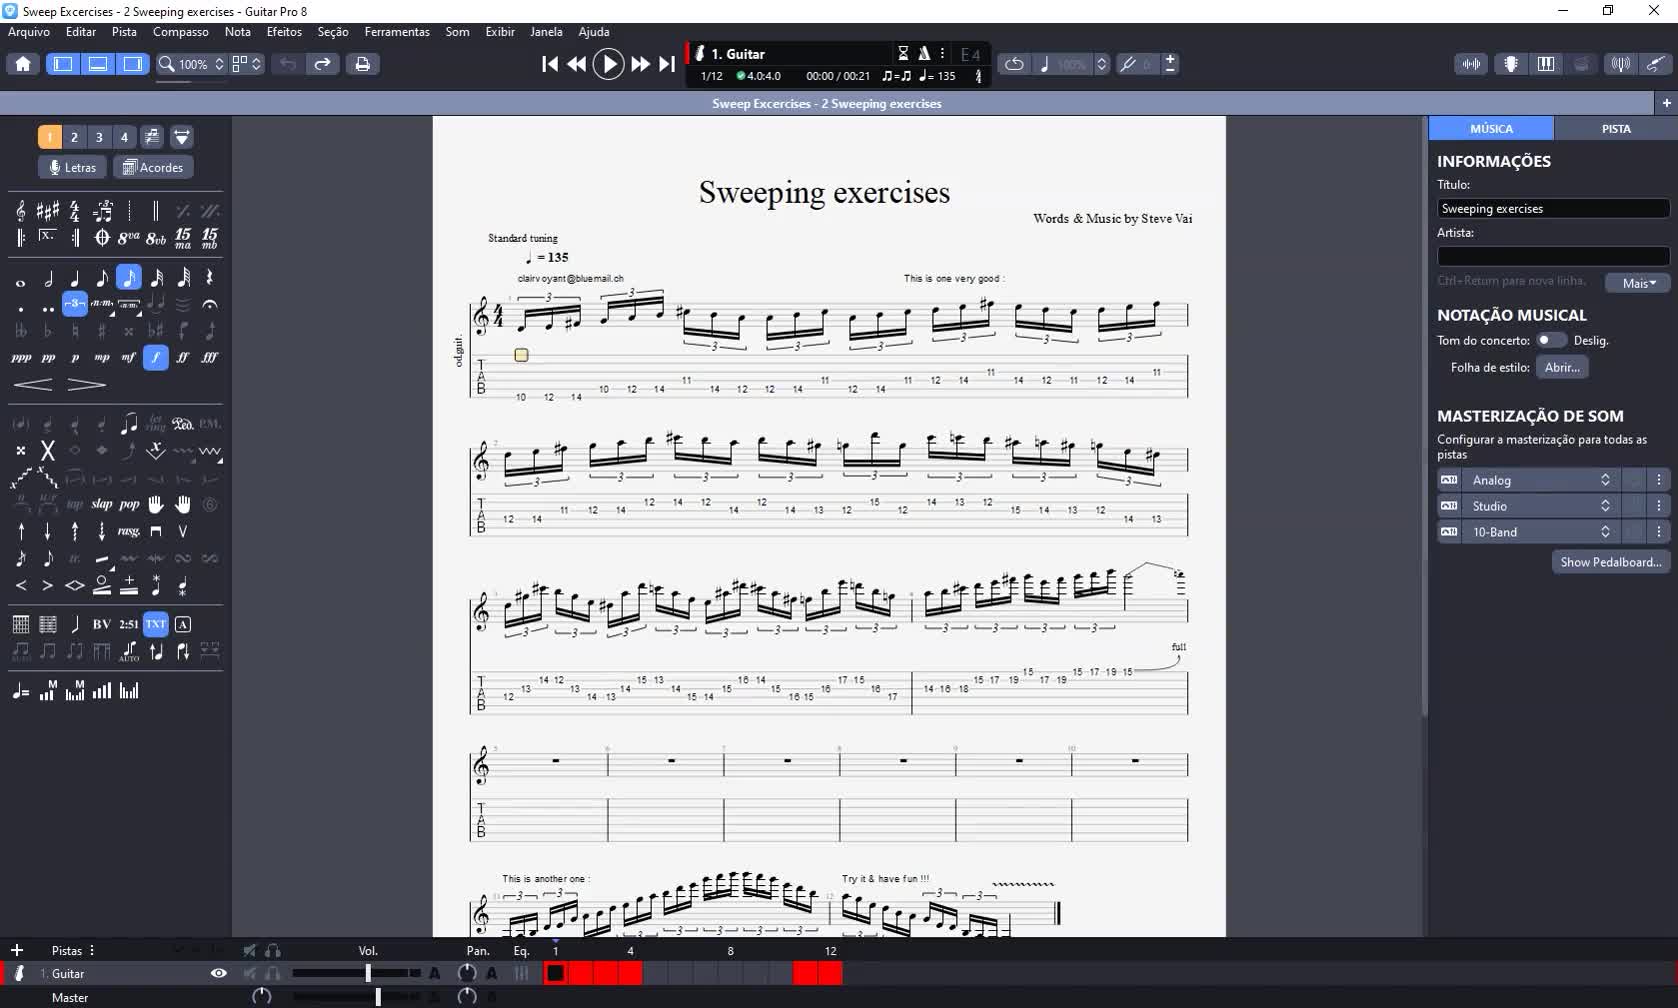Open Analog row options menu
The height and width of the screenshot is (1008, 1678).
(1658, 480)
